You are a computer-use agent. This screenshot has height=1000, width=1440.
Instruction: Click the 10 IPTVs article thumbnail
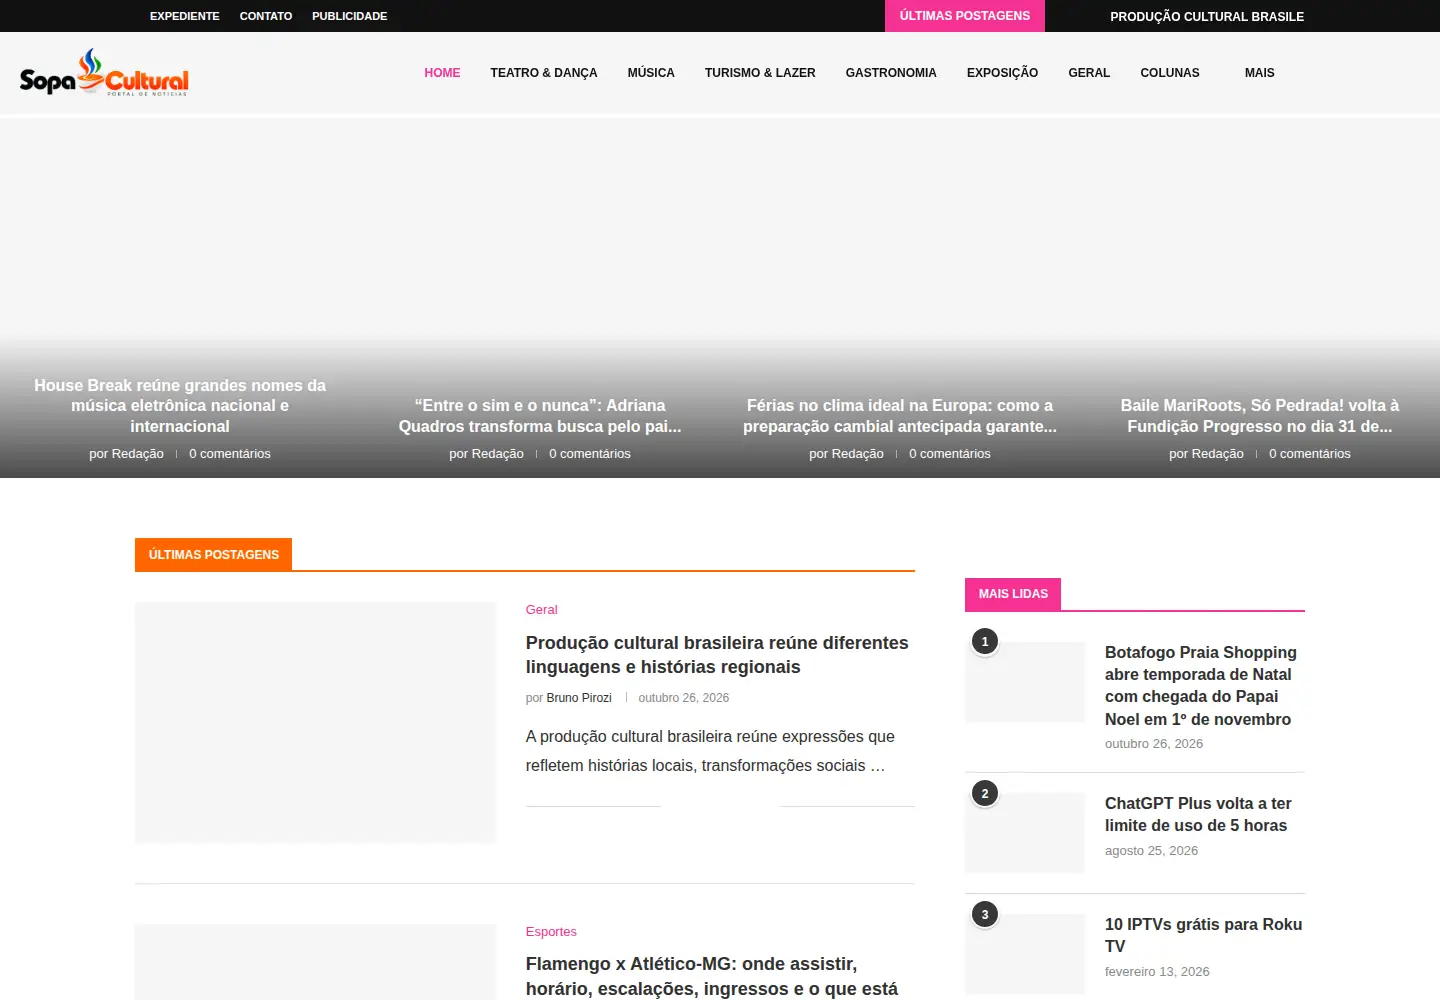point(1025,954)
